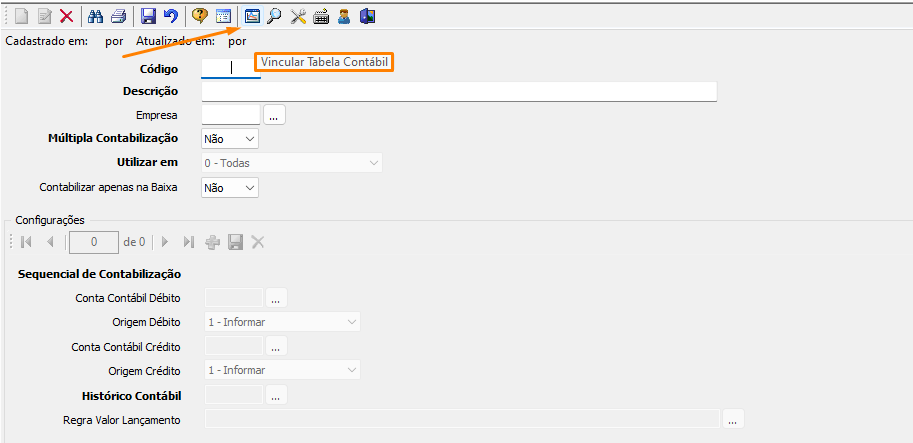Click the New record blank page icon

[x=22, y=17]
